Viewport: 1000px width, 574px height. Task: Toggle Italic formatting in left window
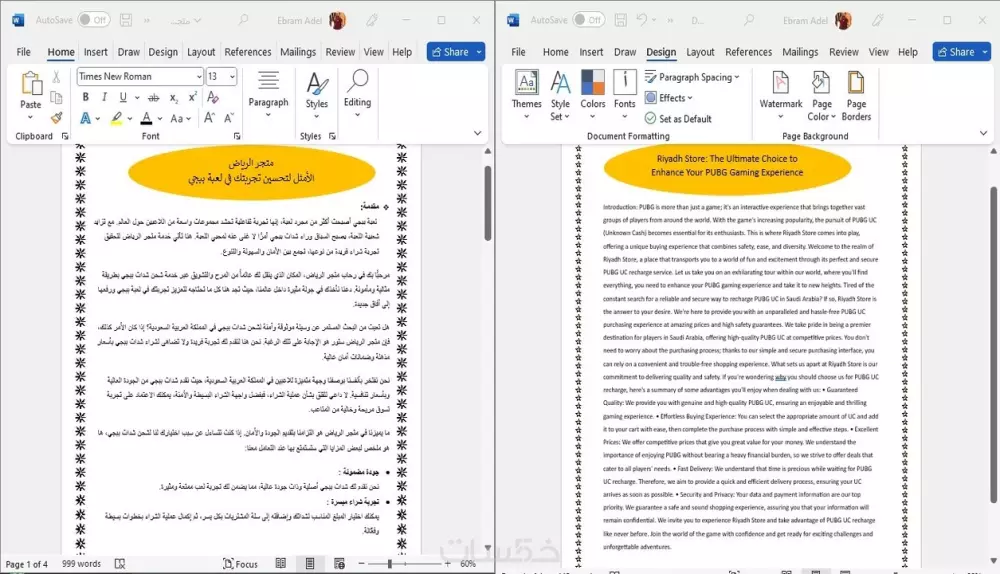pos(104,97)
